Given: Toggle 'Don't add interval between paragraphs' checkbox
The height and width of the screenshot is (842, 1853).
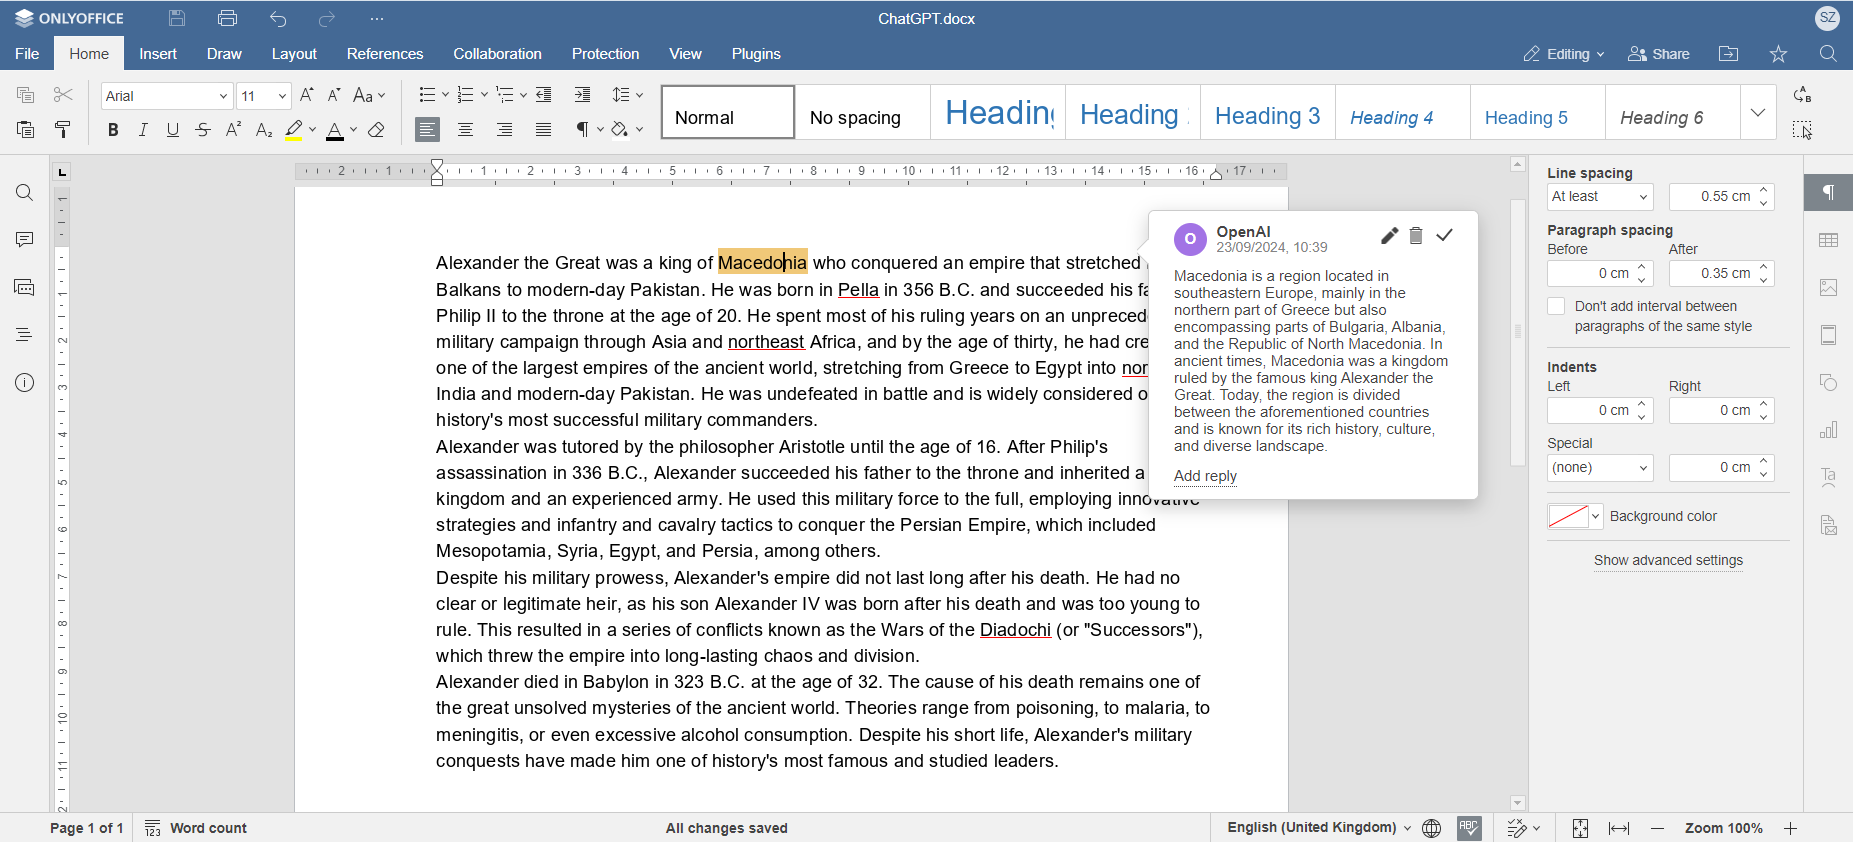Looking at the screenshot, I should [1556, 307].
